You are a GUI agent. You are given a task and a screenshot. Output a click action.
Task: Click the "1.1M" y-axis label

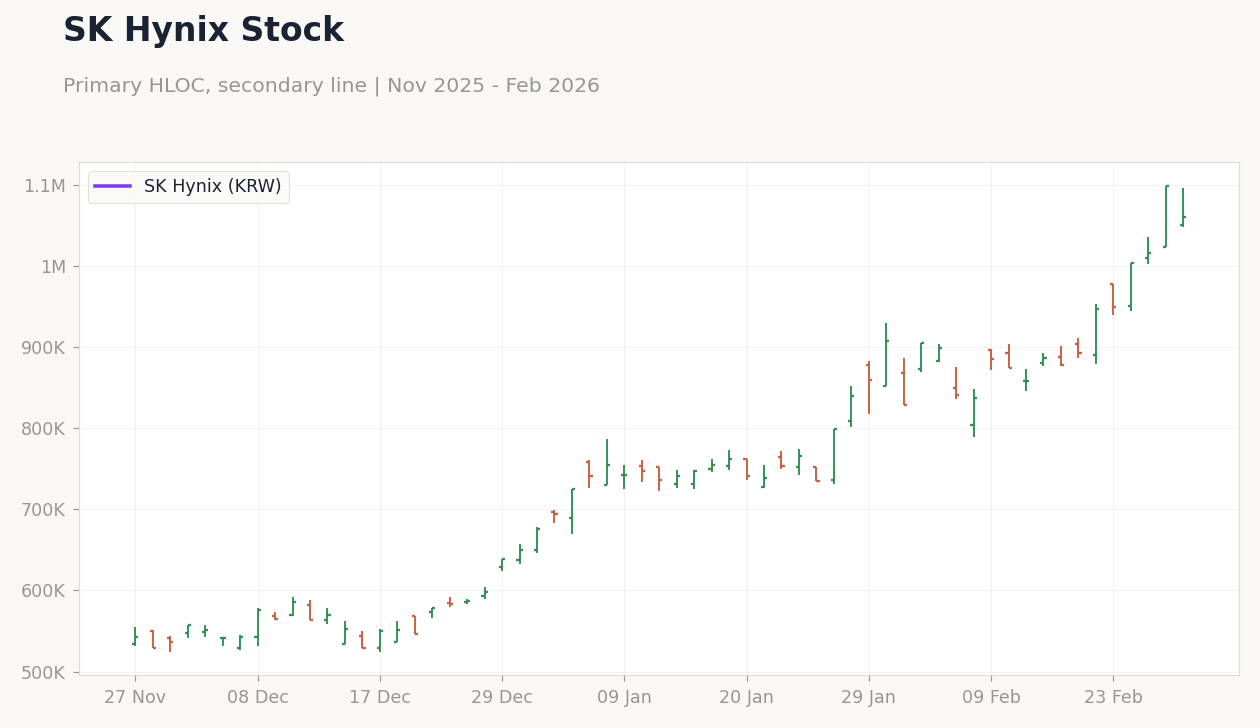click(45, 185)
